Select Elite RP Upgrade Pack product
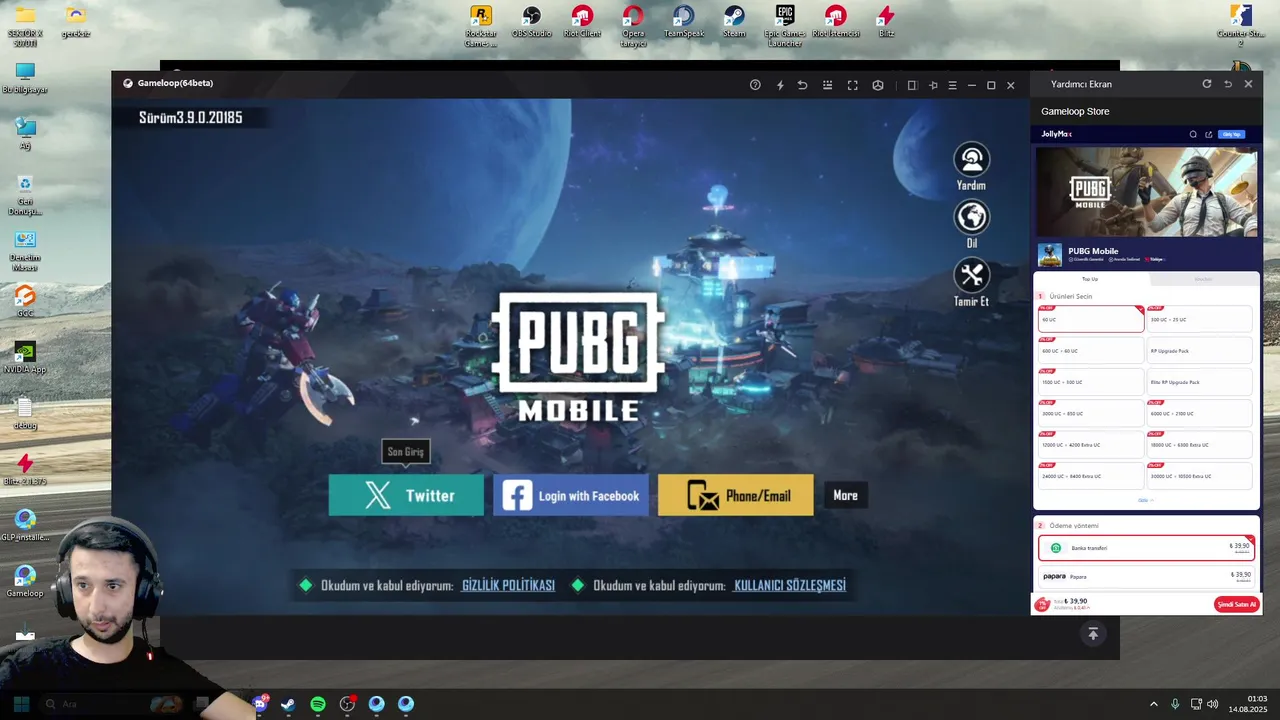1280x720 pixels. point(1199,382)
